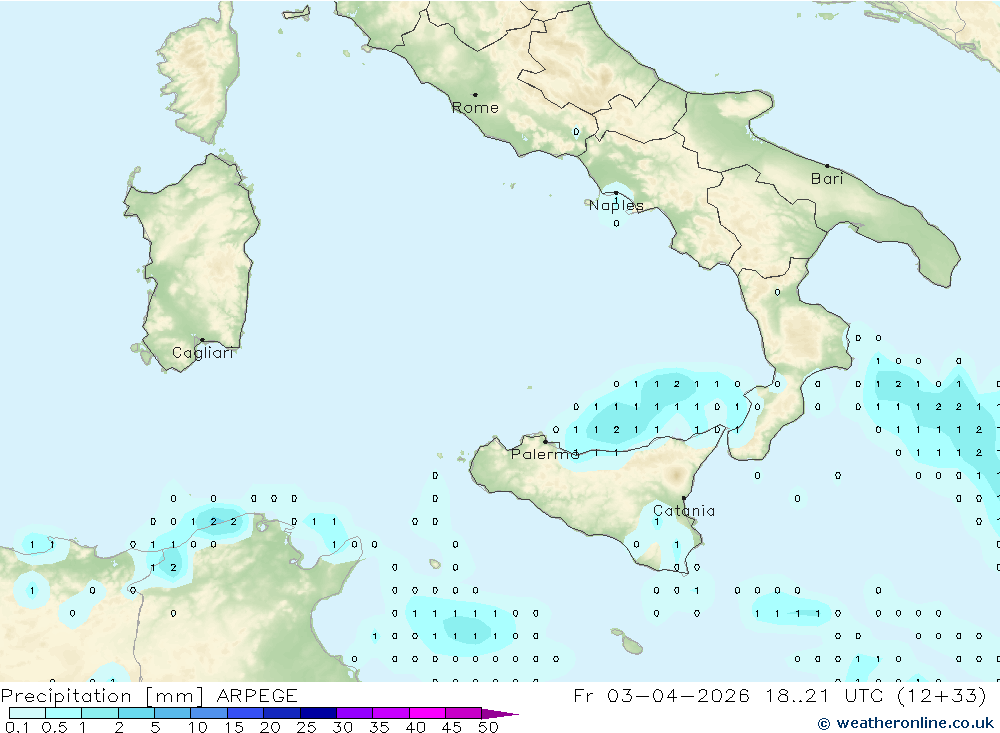The height and width of the screenshot is (733, 1000).
Task: Select the 30–35 mm purple legend swatch
Action: 354,713
